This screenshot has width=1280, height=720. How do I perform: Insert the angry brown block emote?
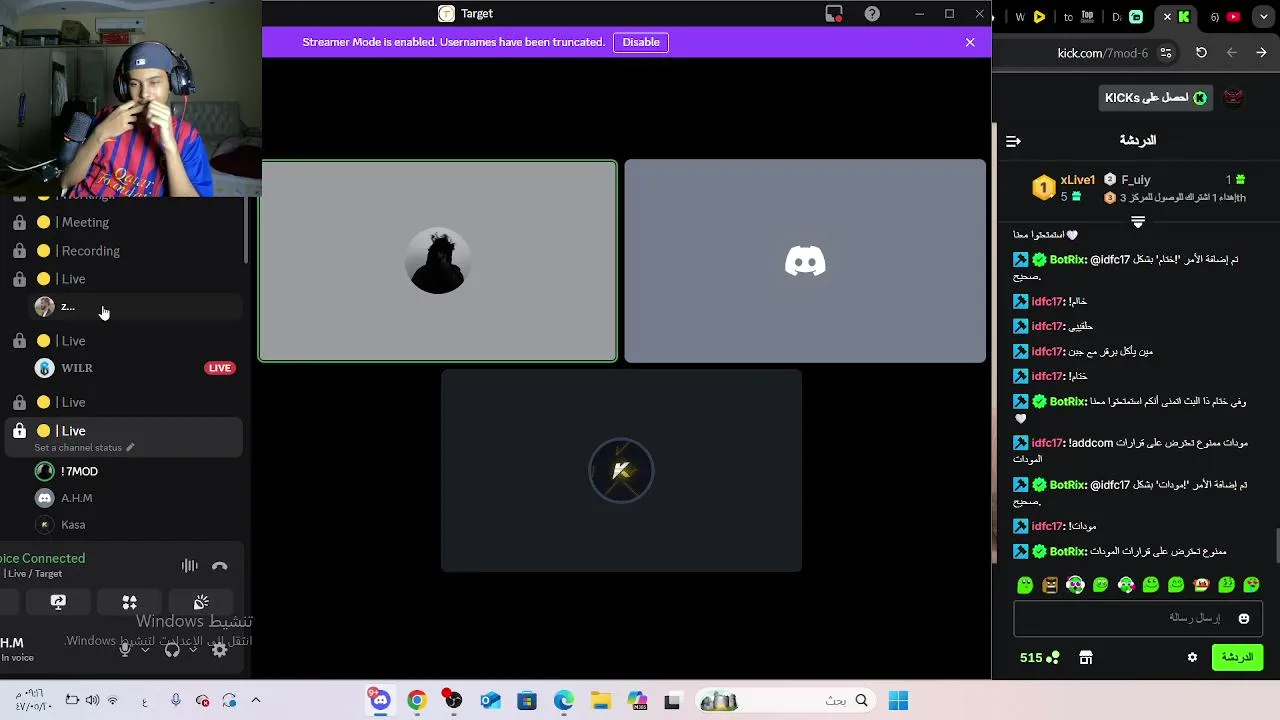(x=1050, y=586)
